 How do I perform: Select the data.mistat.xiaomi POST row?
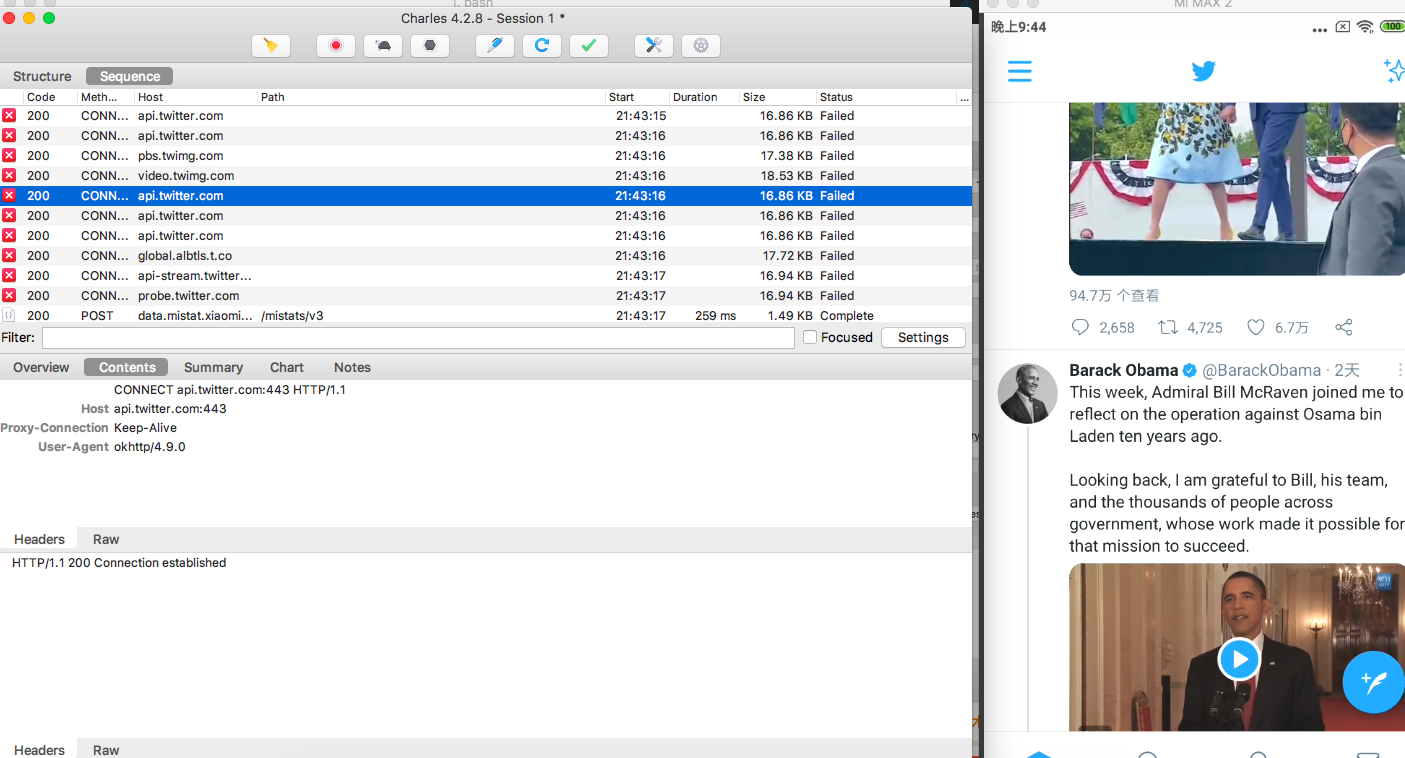(x=486, y=315)
